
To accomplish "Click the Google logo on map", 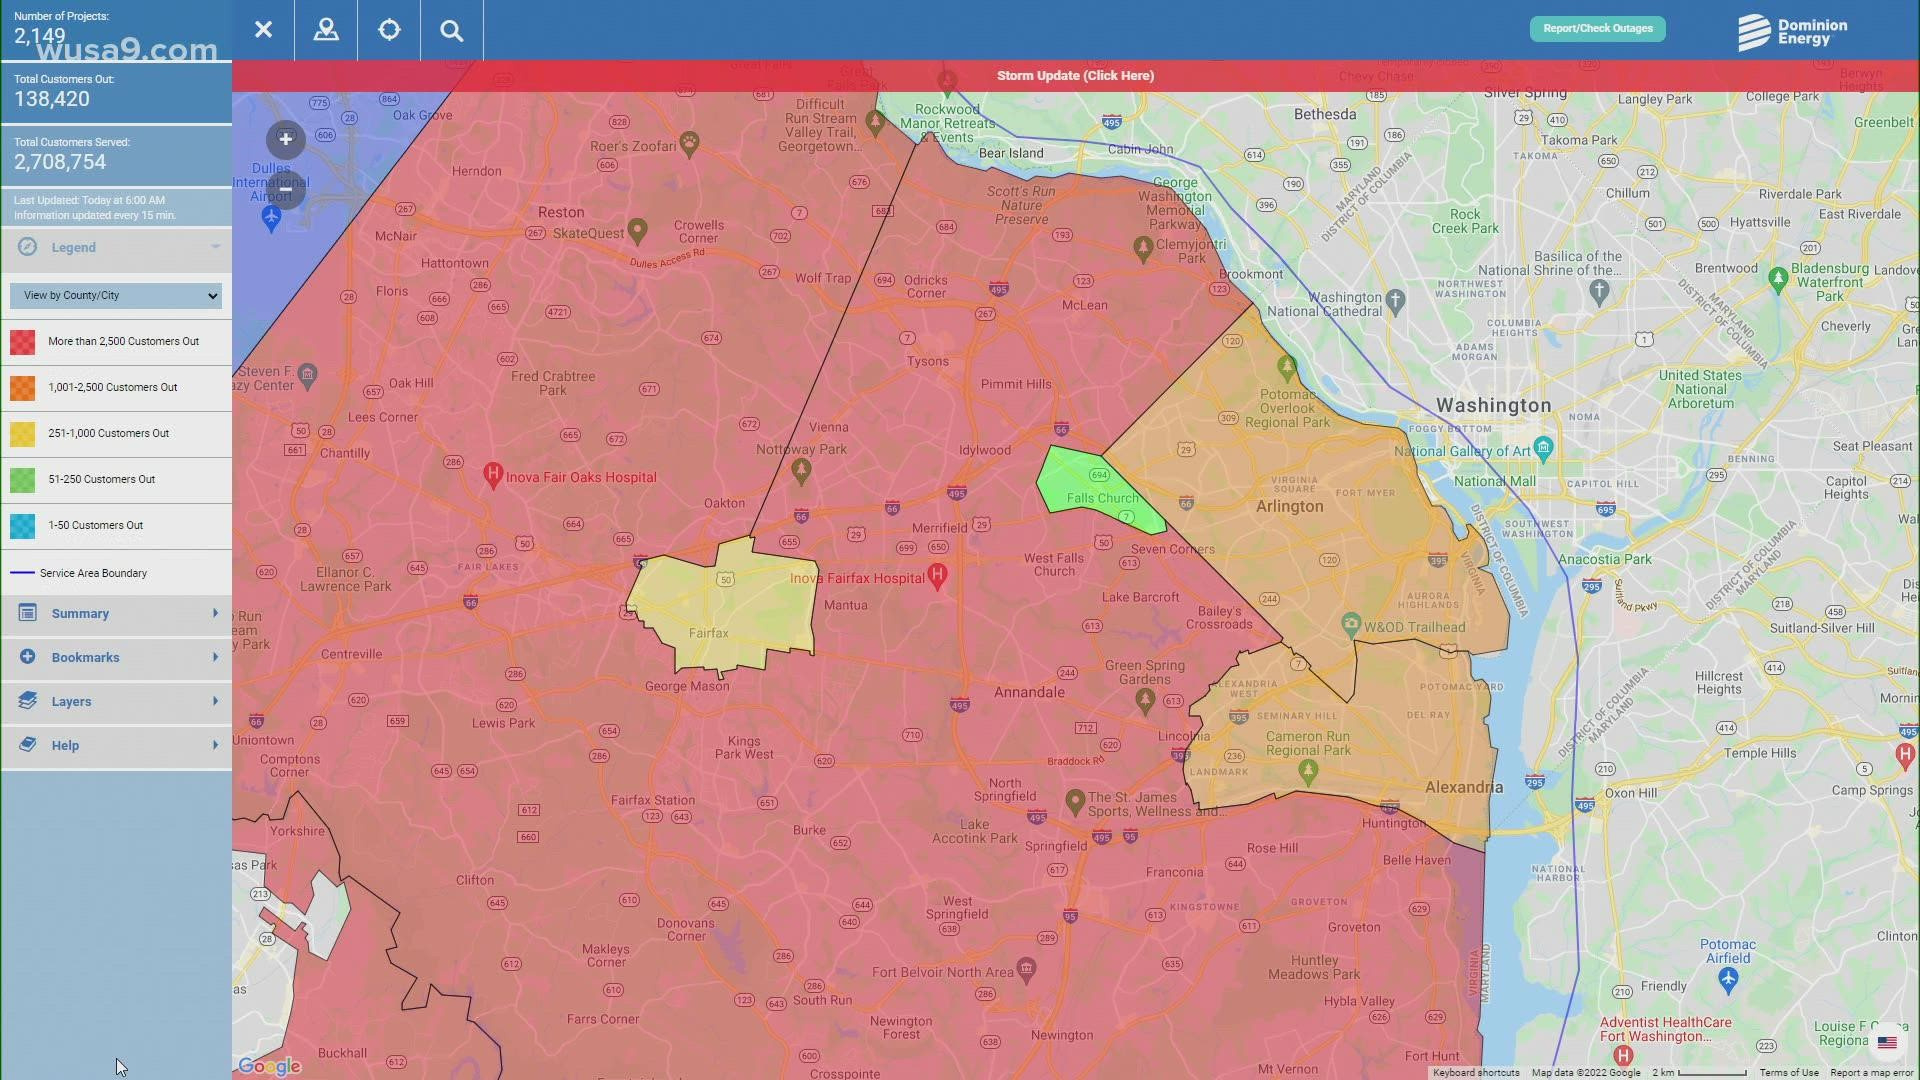I will tap(269, 1066).
